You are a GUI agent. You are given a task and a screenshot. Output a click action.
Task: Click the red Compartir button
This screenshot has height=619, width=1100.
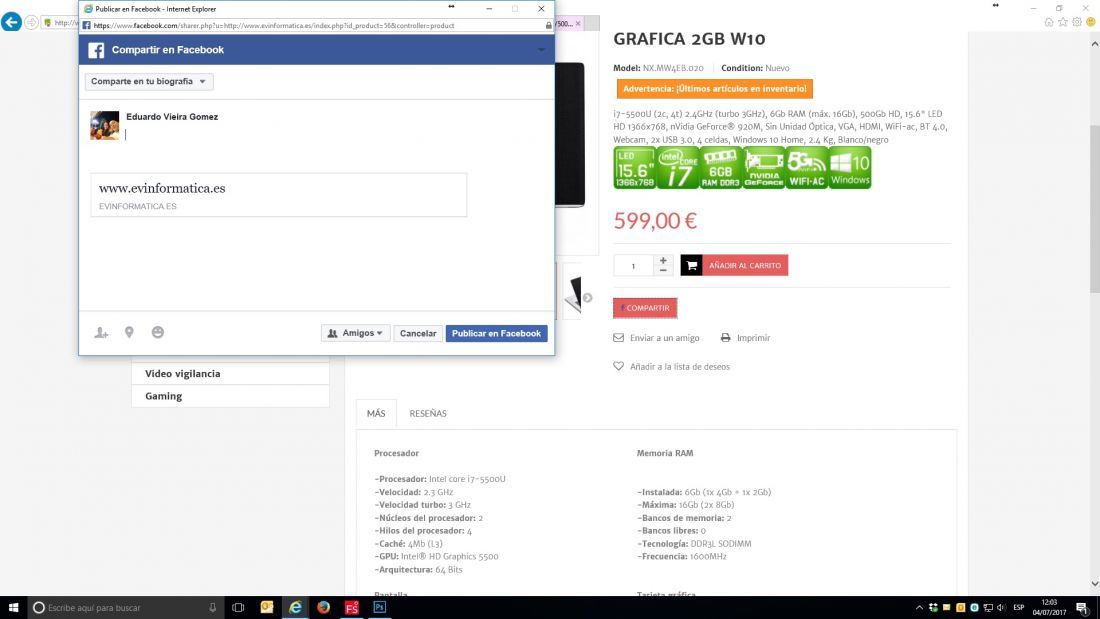(645, 308)
